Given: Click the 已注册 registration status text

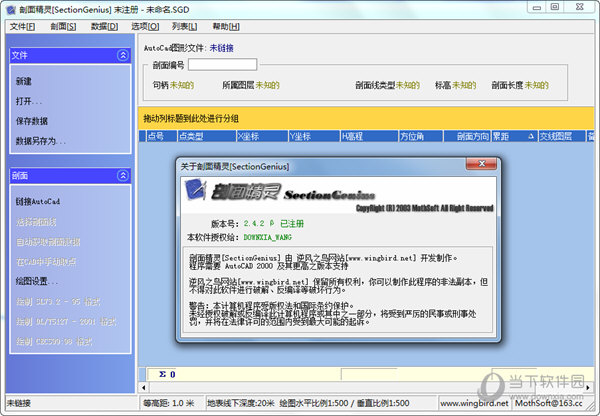Looking at the screenshot, I should (292, 223).
